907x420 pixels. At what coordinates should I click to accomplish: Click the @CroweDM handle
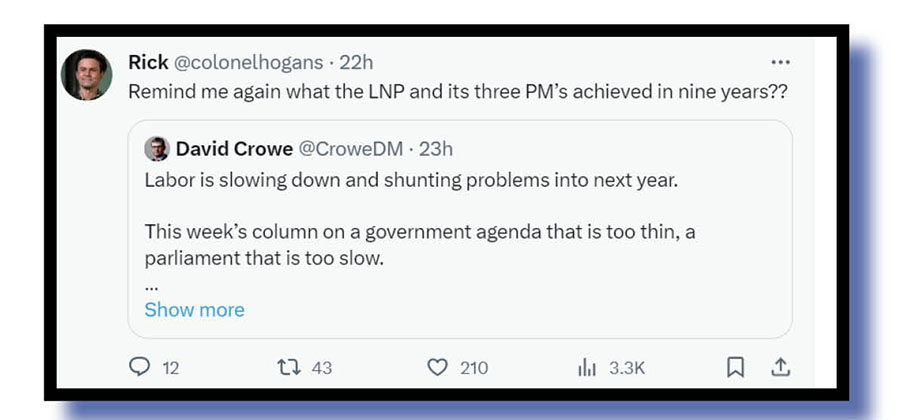point(351,149)
